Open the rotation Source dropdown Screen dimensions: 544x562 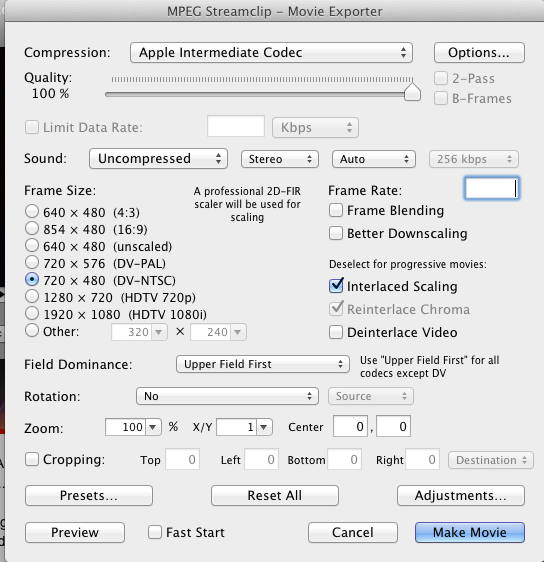click(371, 396)
